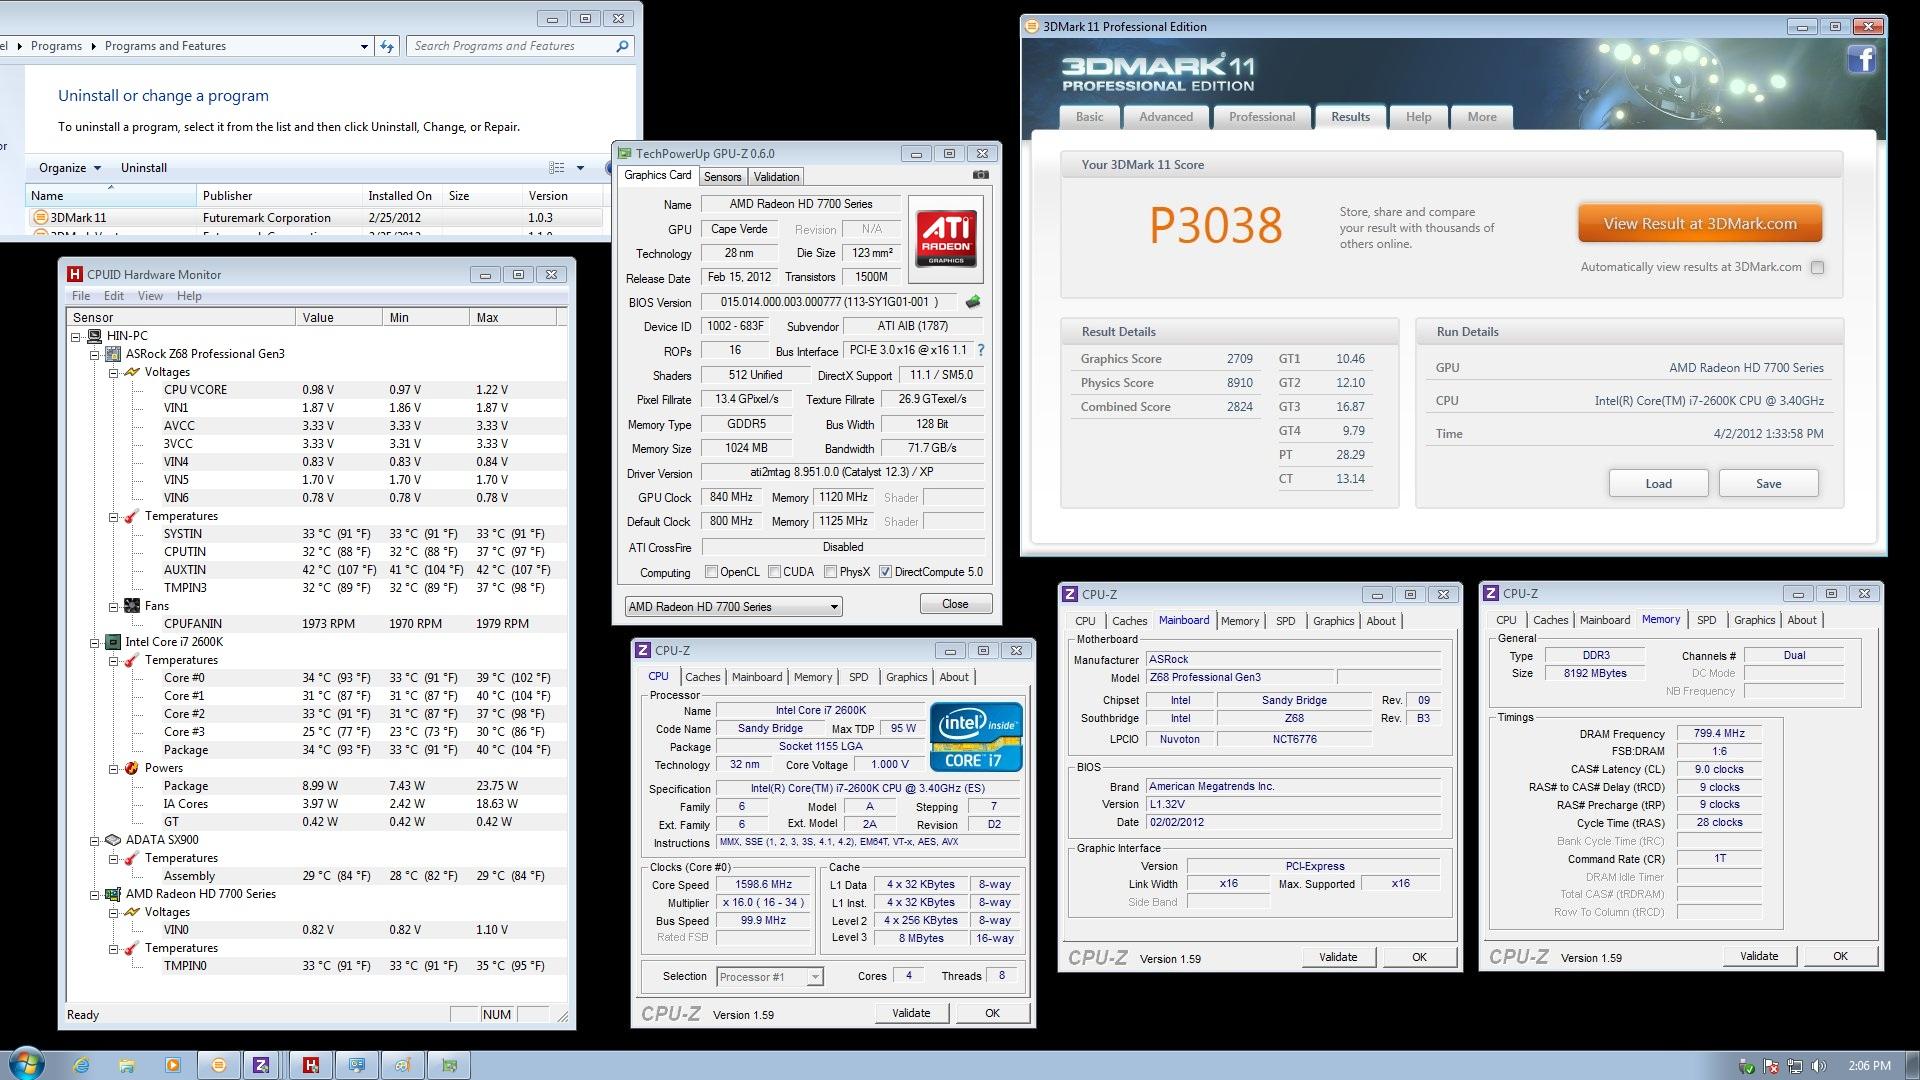1920x1080 pixels.
Task: Click the P3038 score text
Action: [x=1215, y=225]
